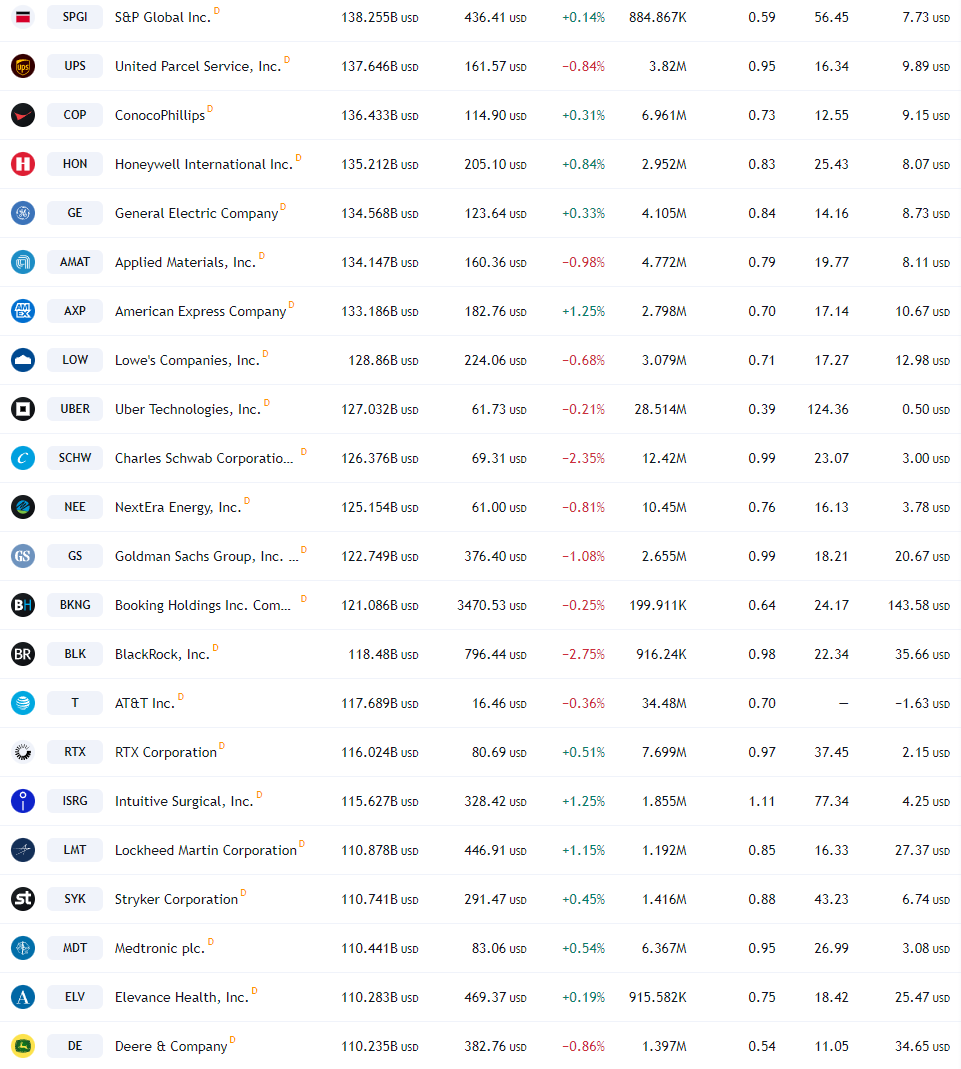Click EPS value −1.63 USD

[922, 704]
